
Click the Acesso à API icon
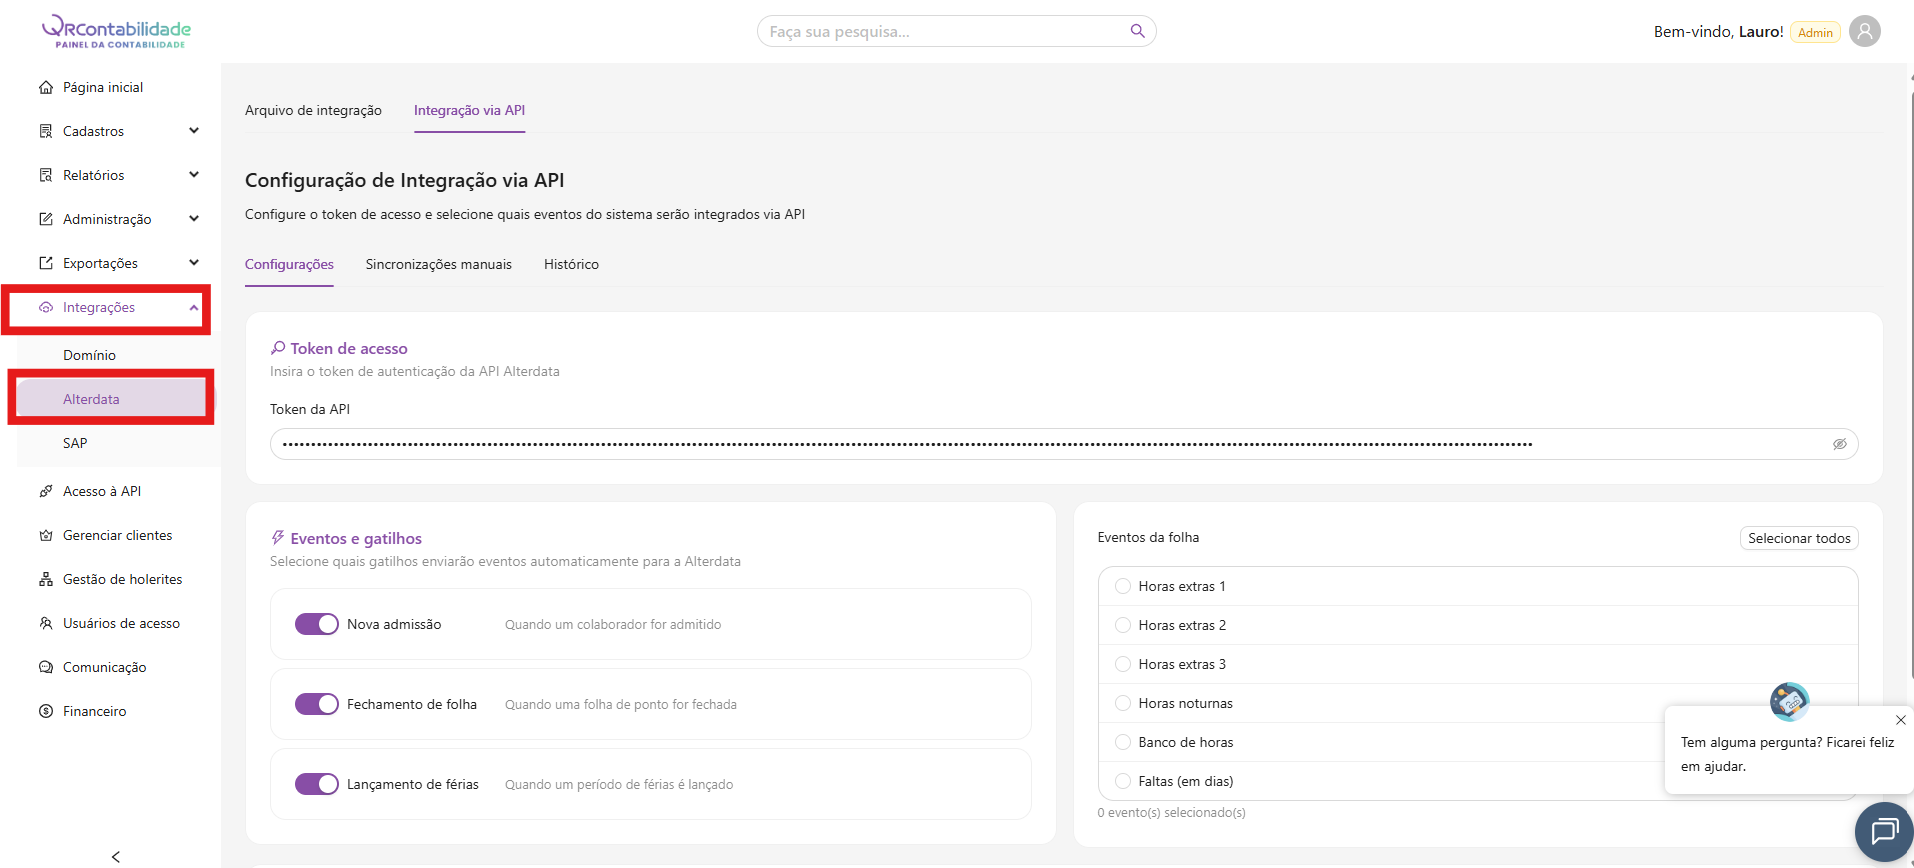46,491
